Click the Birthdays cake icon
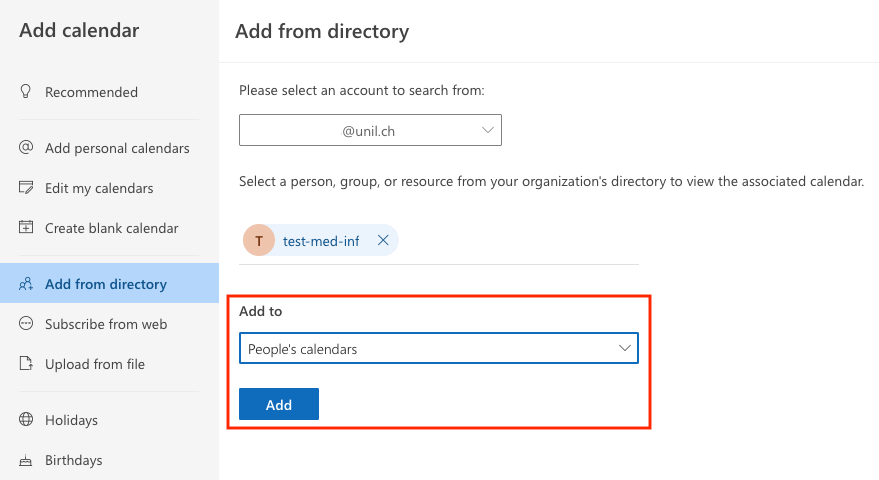 coord(26,460)
